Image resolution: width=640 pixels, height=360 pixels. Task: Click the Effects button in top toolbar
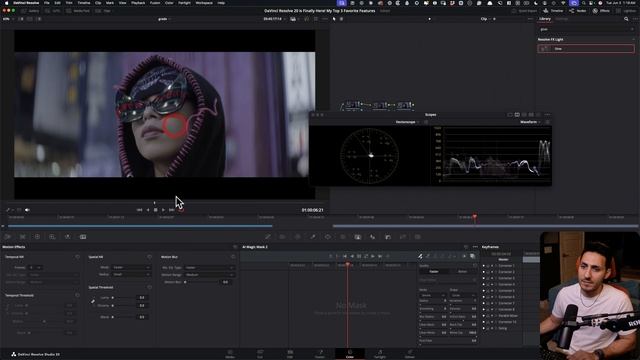602,11
